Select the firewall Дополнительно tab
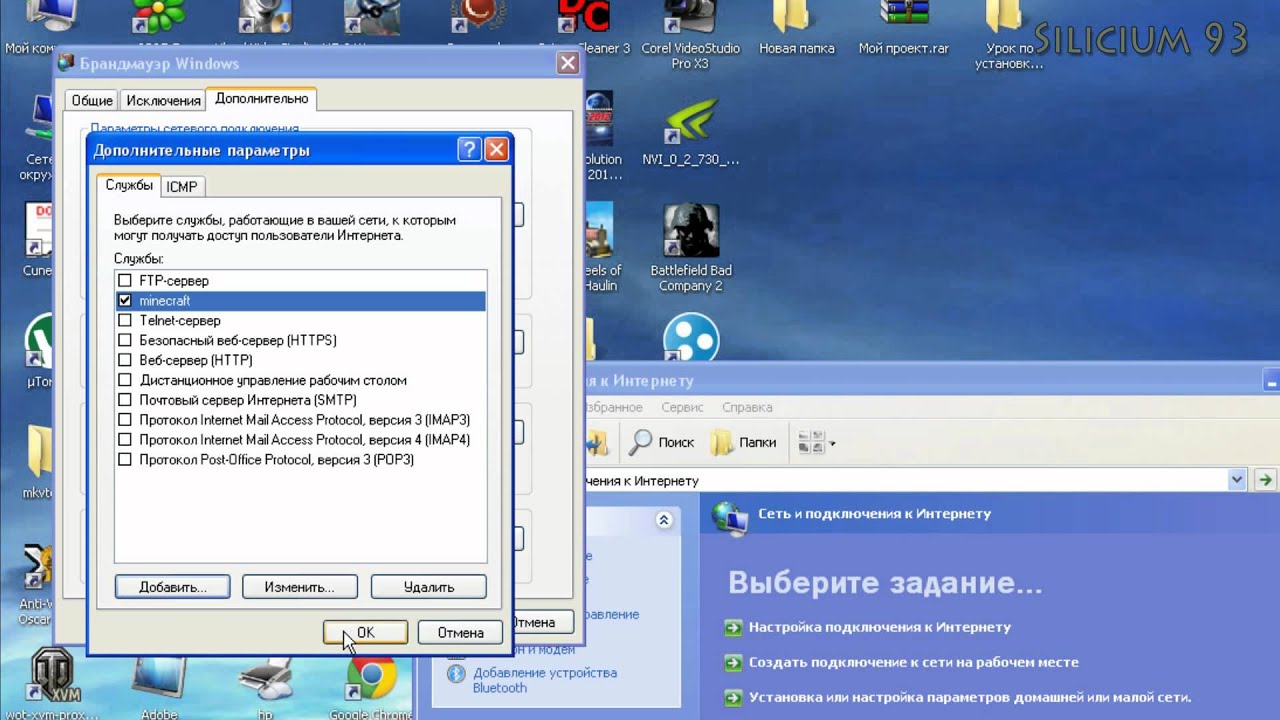The height and width of the screenshot is (720, 1280). point(261,98)
